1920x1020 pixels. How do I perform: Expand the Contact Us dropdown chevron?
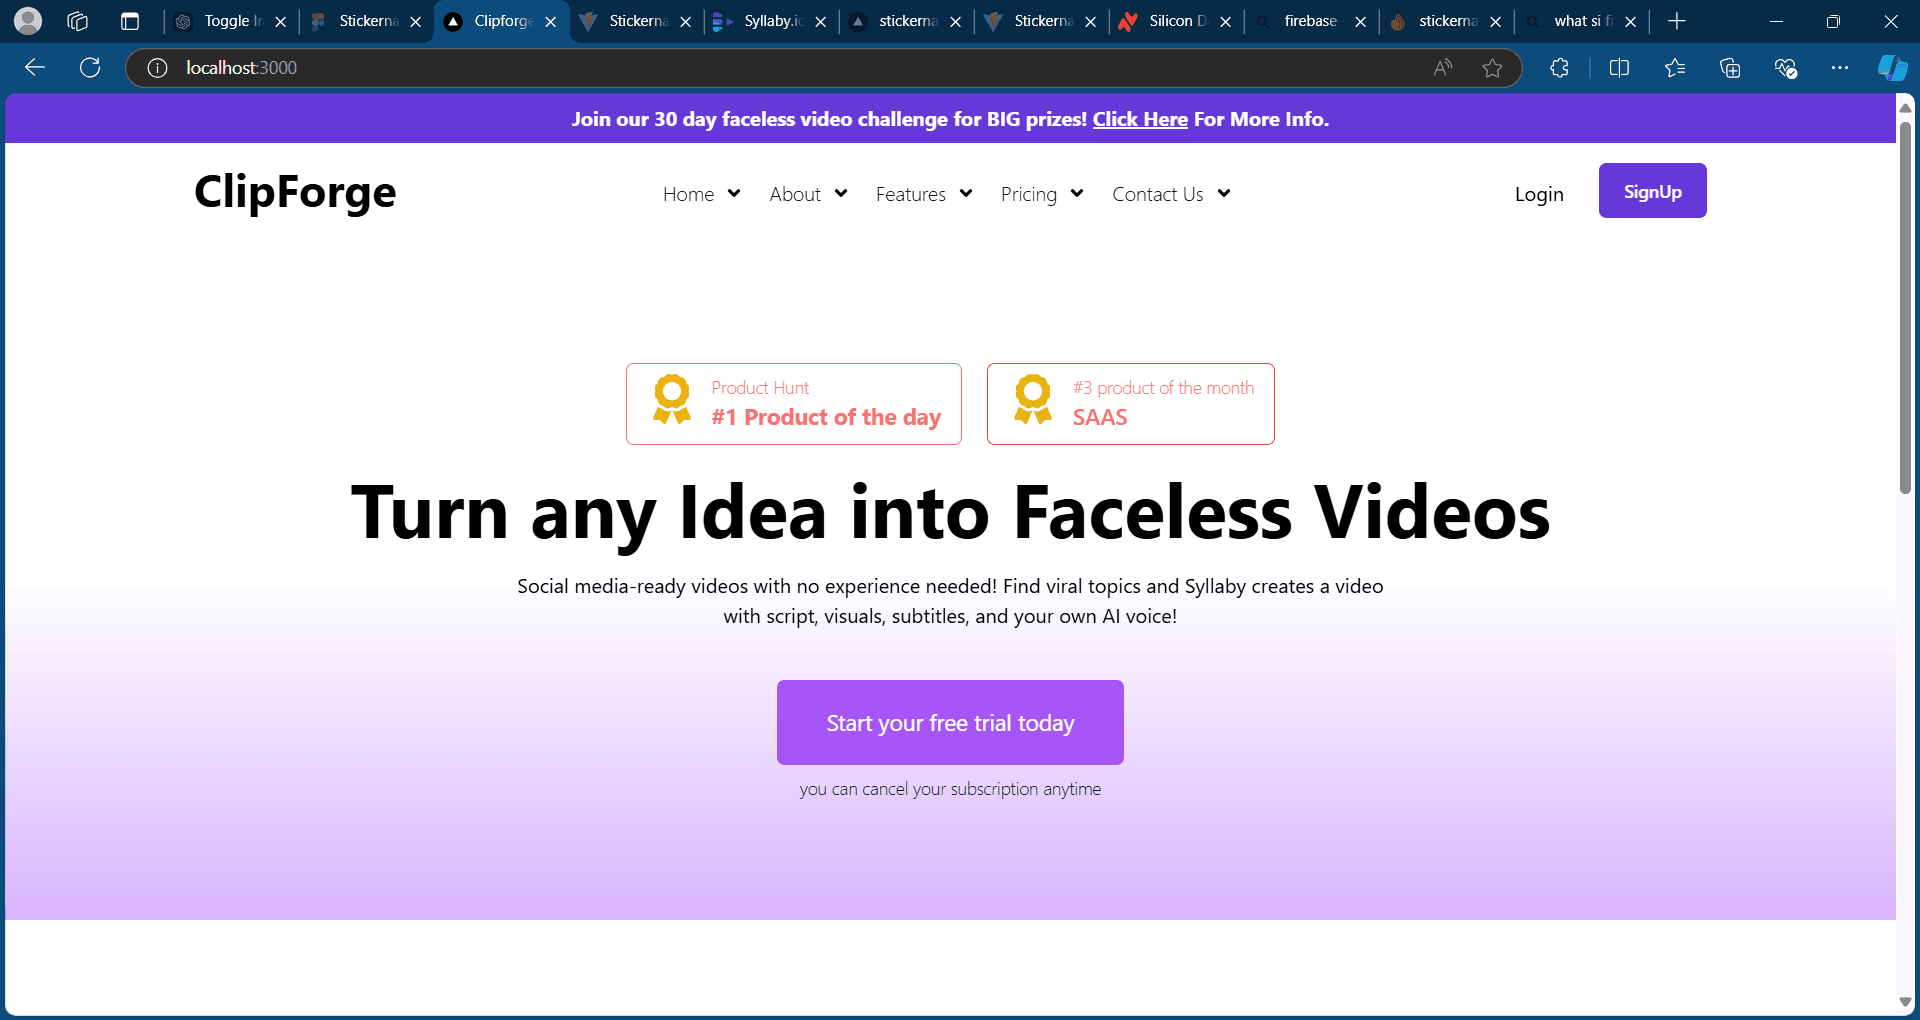tap(1224, 194)
